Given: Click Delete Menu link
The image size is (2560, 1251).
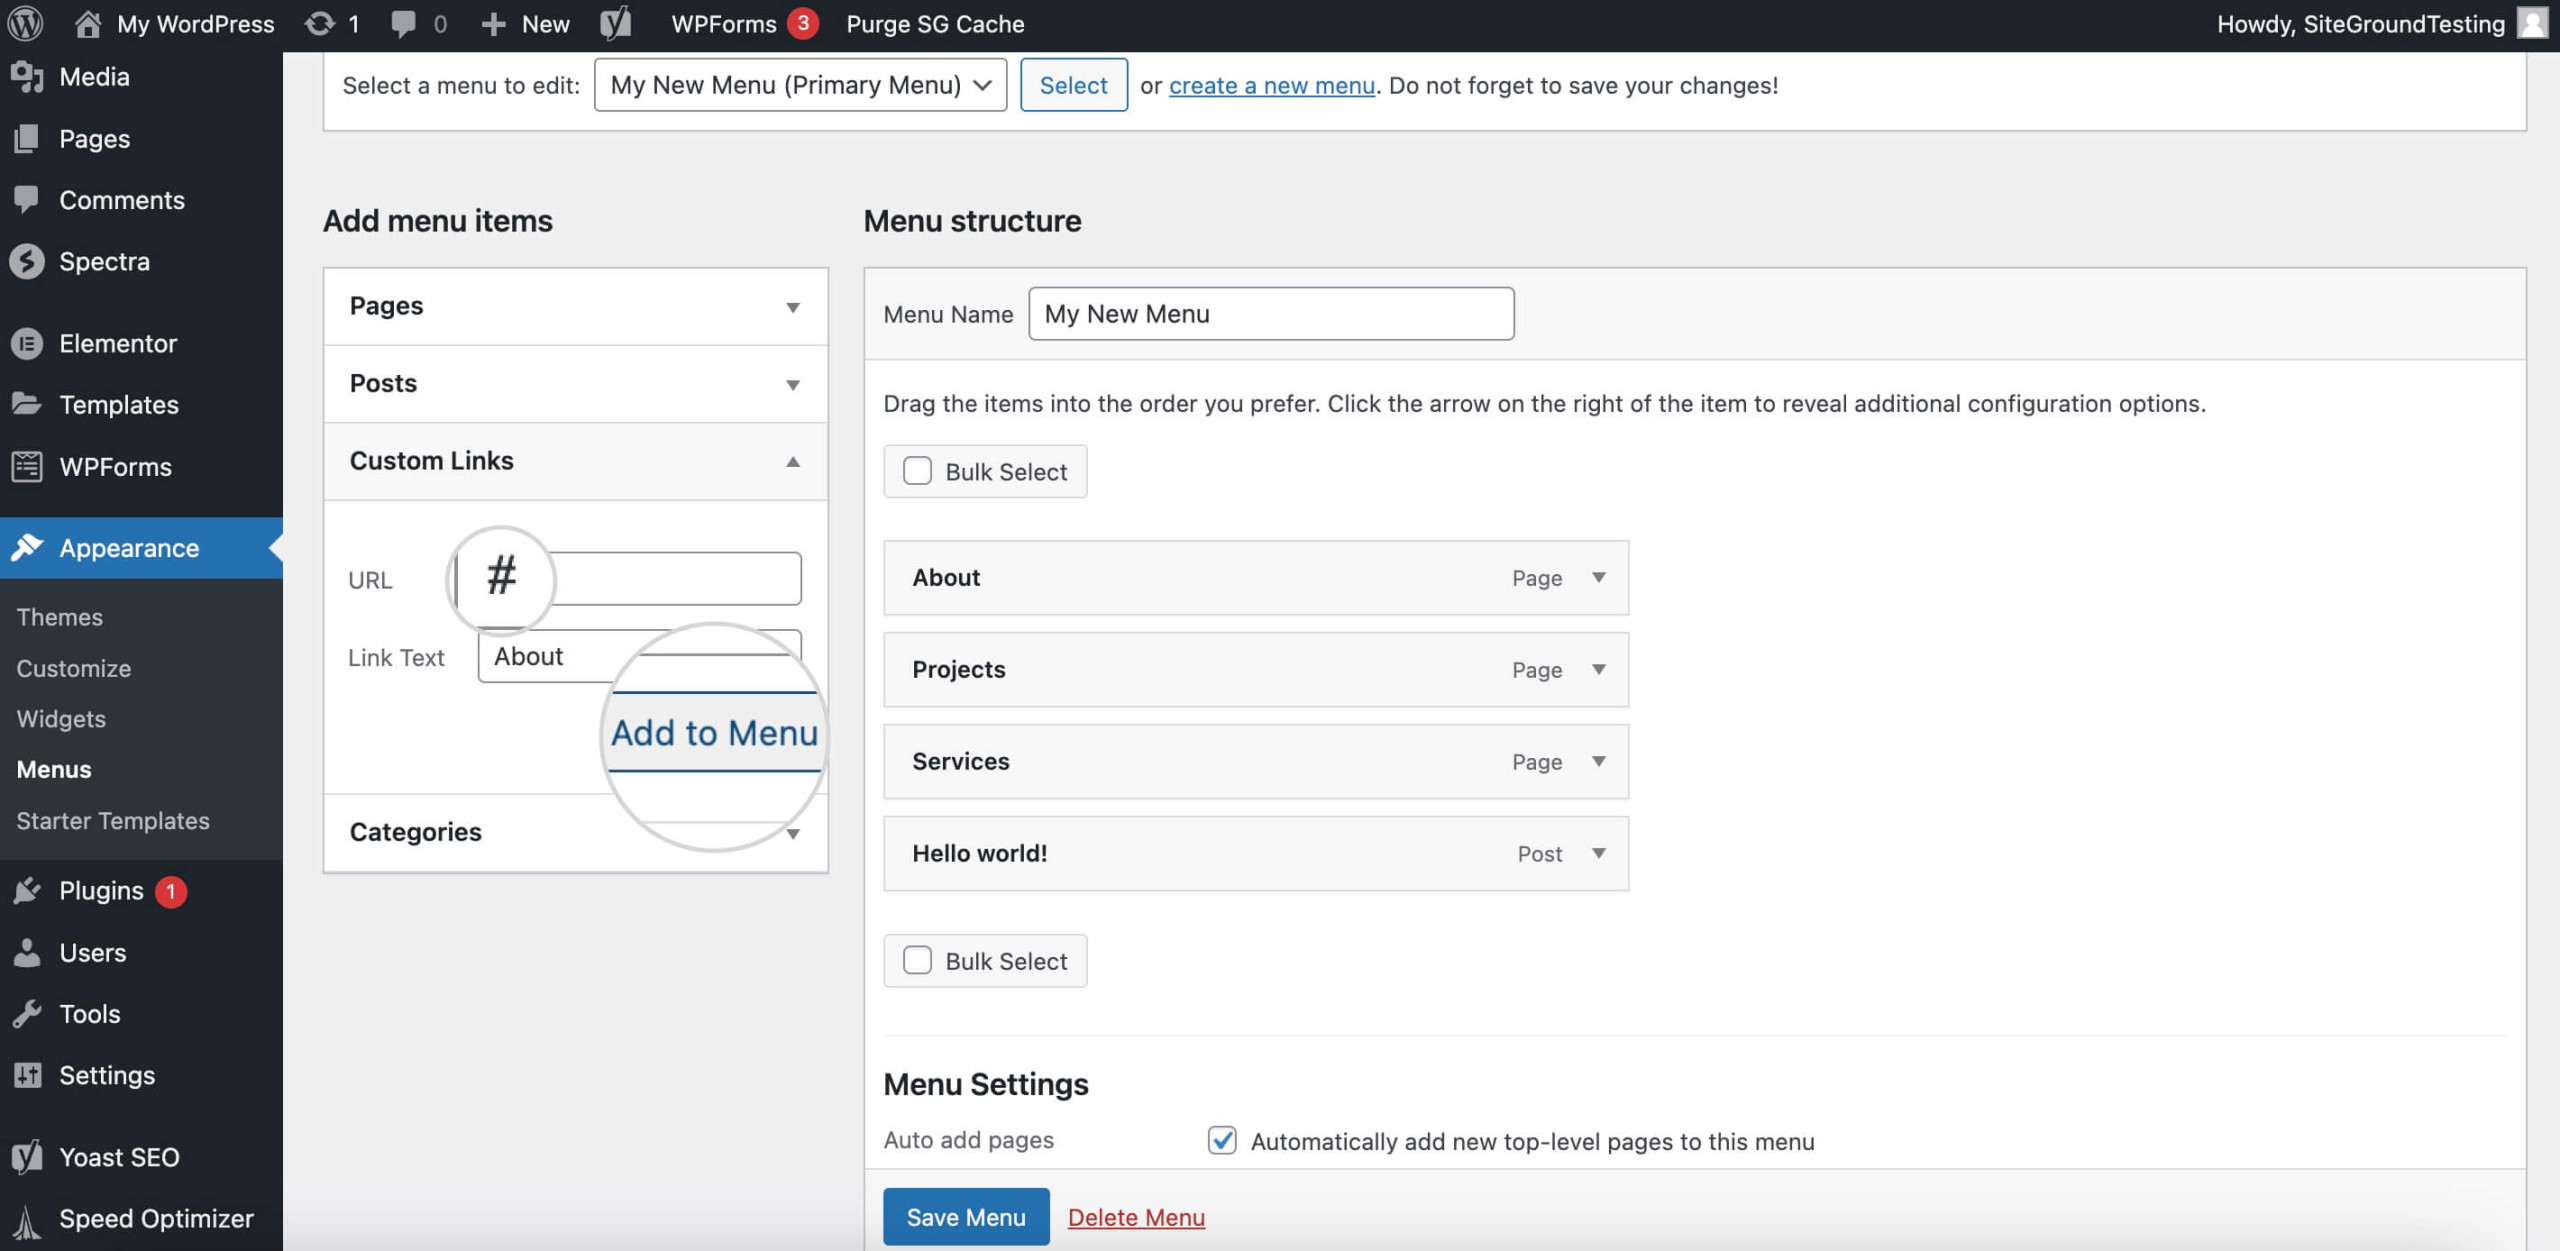Looking at the screenshot, I should (x=1136, y=1217).
